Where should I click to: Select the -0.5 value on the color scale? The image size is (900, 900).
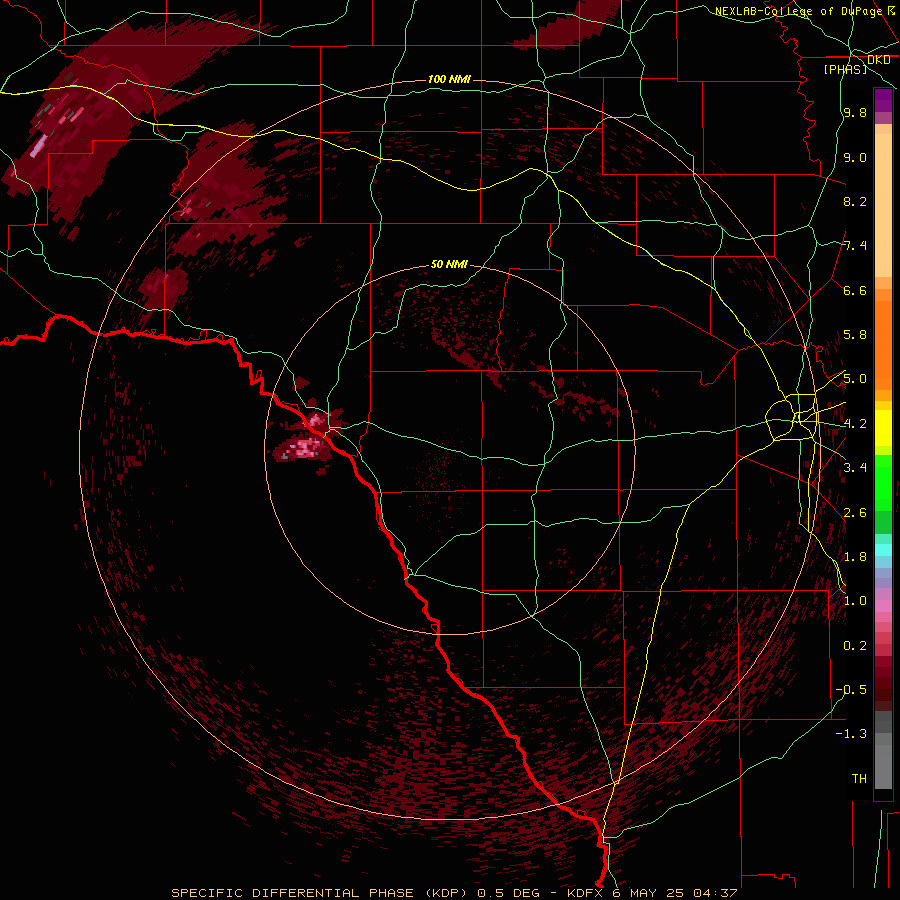[851, 690]
